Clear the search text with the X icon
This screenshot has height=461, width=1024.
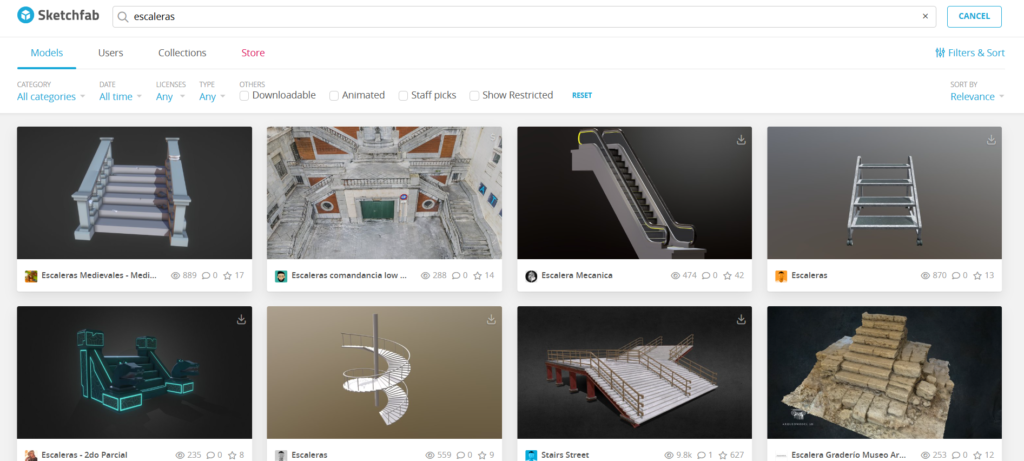click(925, 16)
